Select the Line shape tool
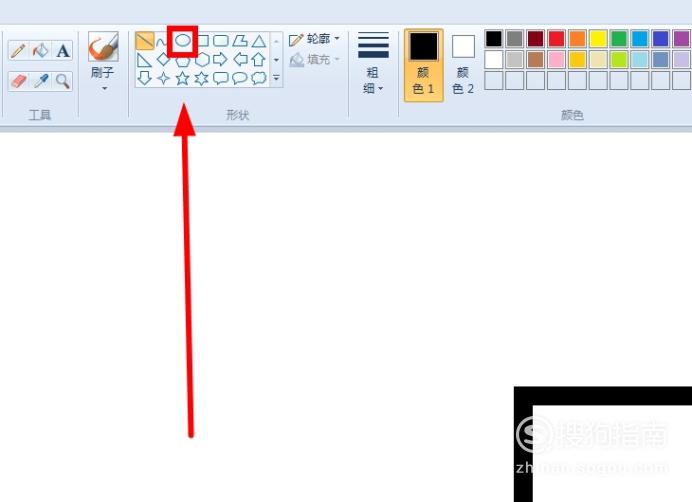This screenshot has width=692, height=502. point(145,41)
